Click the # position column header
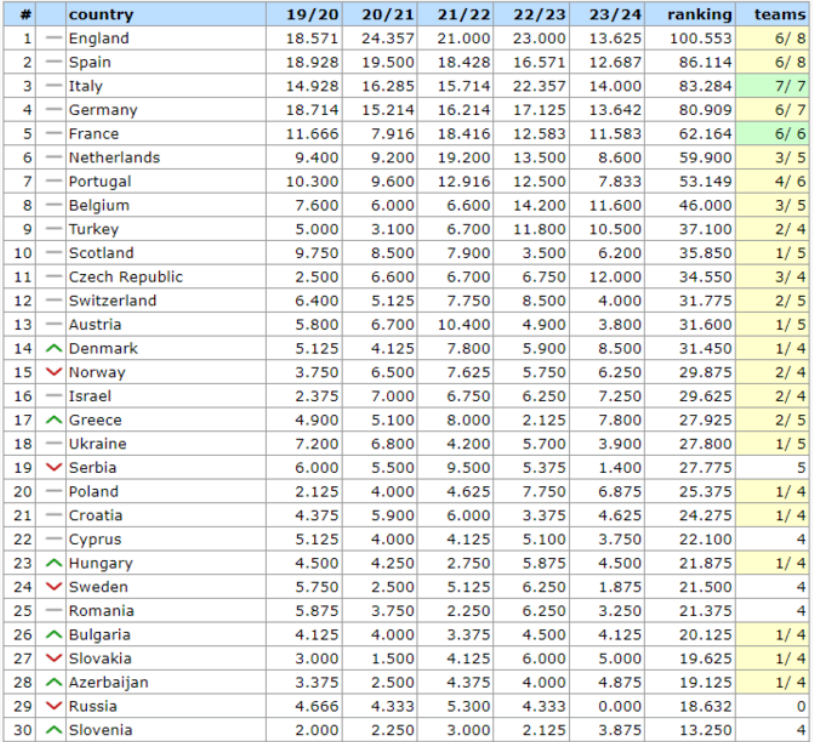Viewport: 813px width, 742px height. click(20, 14)
